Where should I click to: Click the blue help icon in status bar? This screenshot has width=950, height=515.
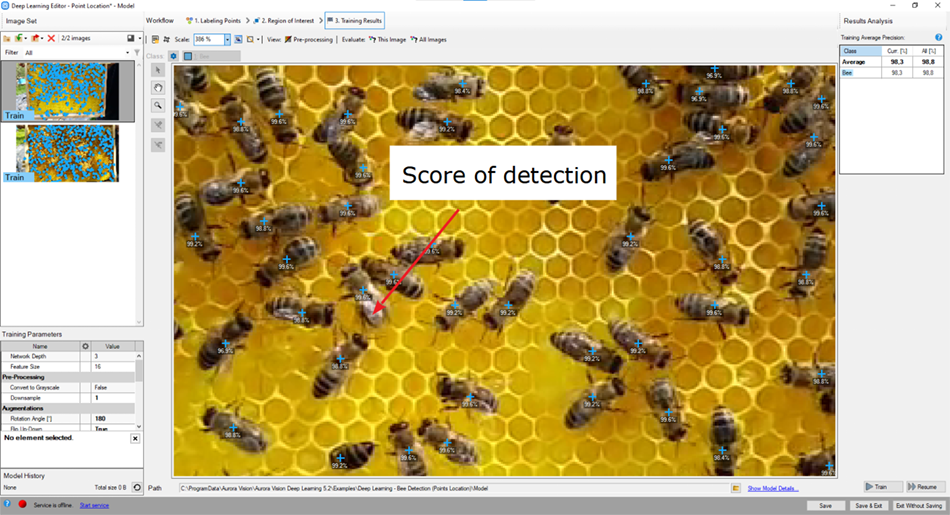7,504
